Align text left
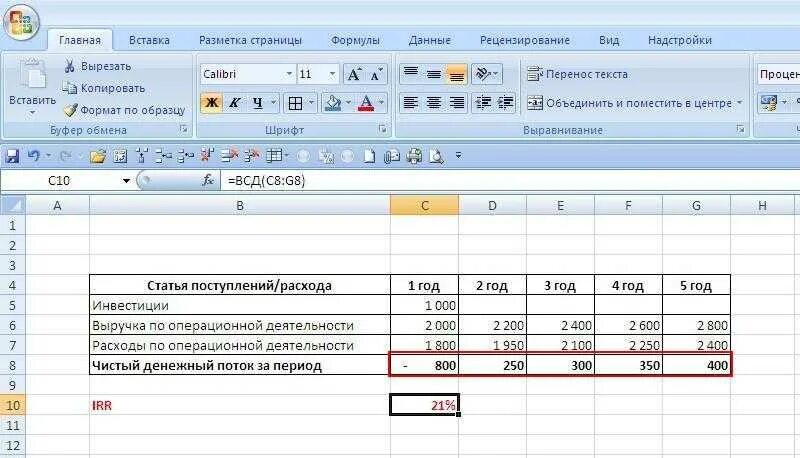Image resolution: width=800 pixels, height=458 pixels. (x=411, y=103)
